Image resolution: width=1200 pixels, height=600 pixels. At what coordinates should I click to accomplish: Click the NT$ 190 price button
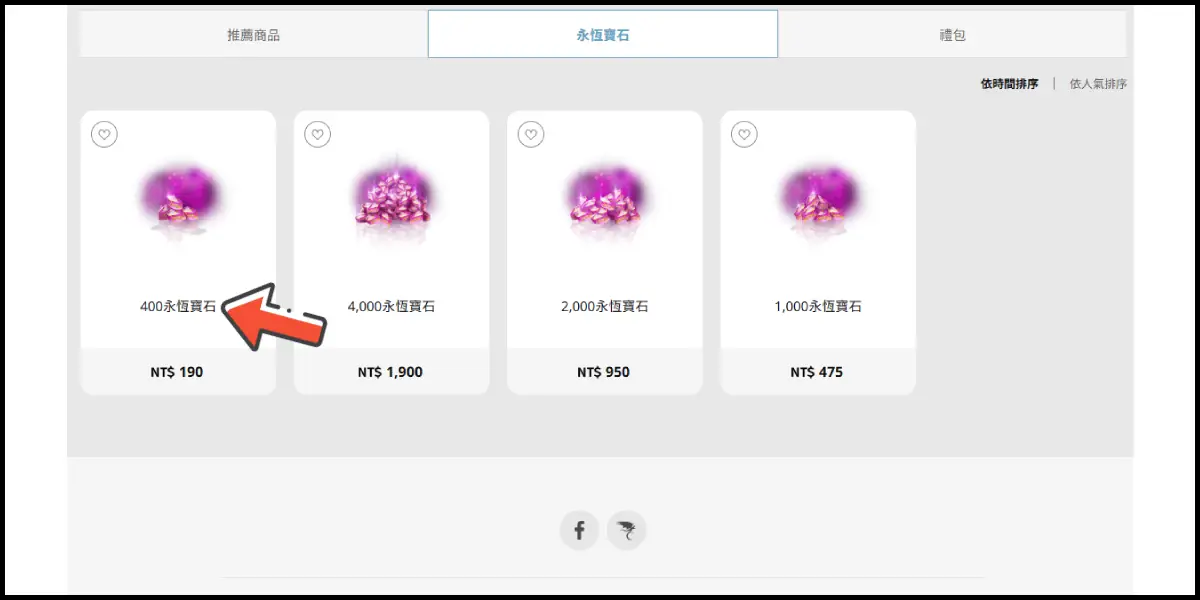pyautogui.click(x=178, y=372)
